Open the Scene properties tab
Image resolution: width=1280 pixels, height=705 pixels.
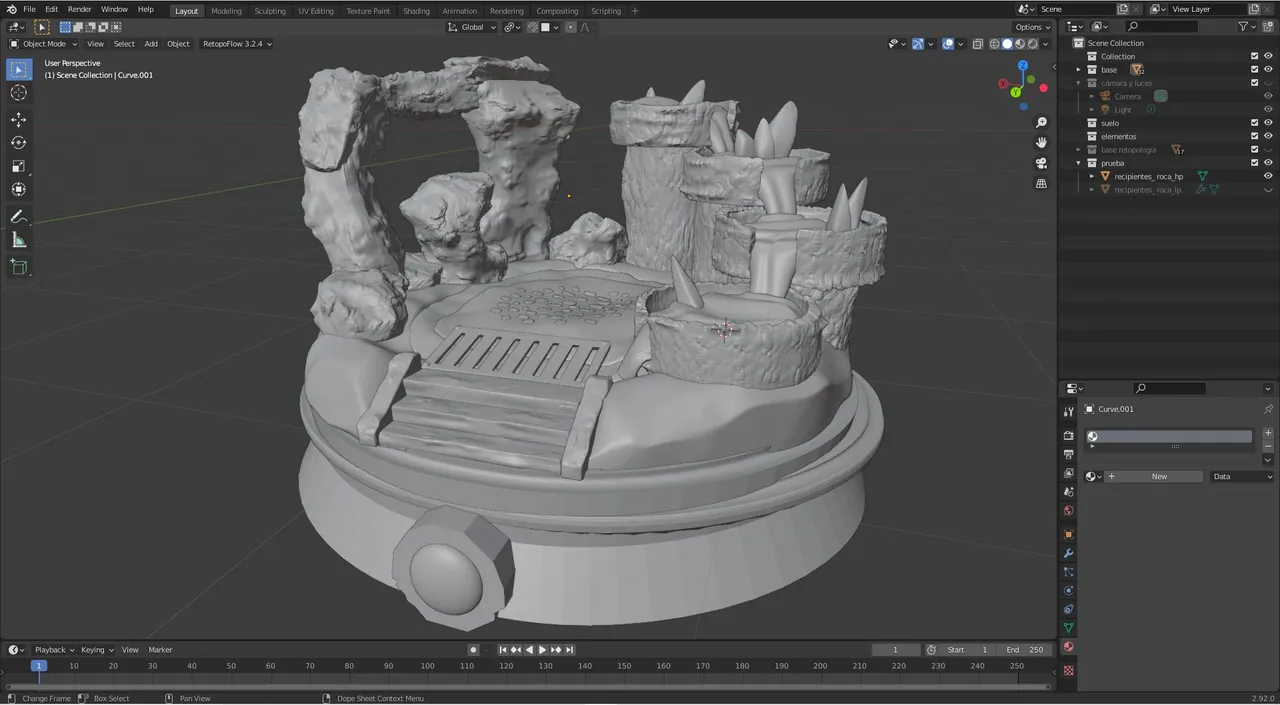tap(1068, 492)
